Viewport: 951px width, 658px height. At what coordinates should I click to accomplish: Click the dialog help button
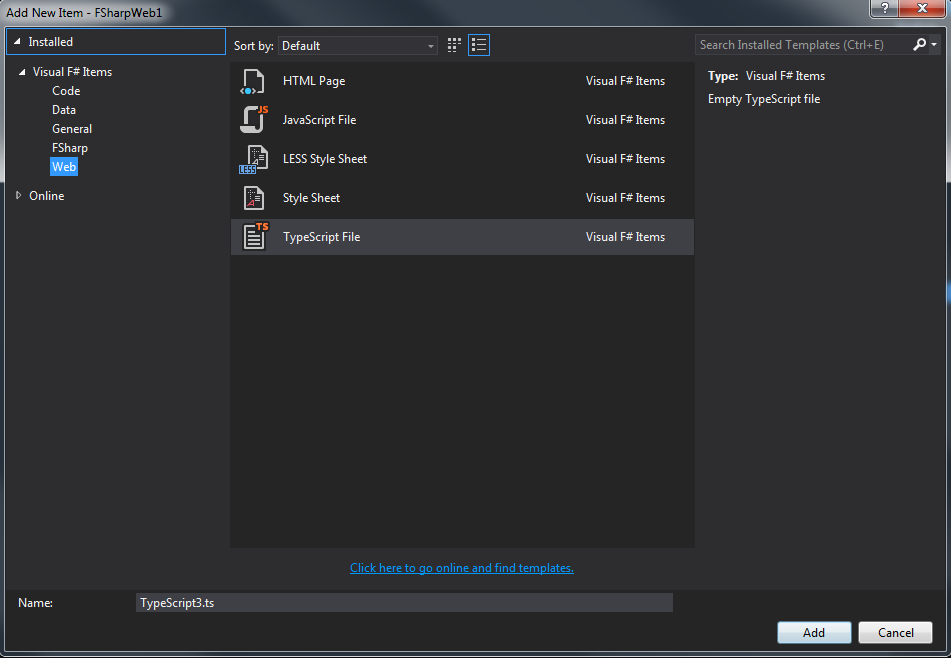(x=885, y=9)
